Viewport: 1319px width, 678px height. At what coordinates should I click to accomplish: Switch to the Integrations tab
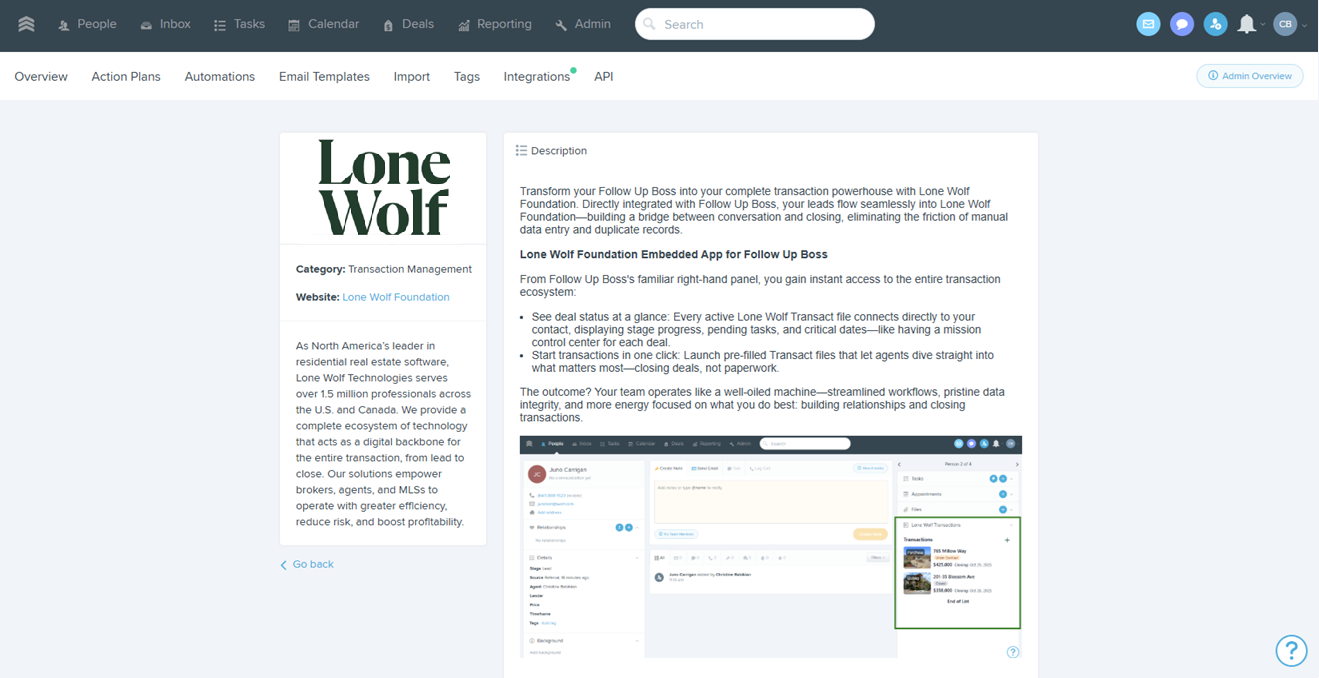tap(536, 77)
